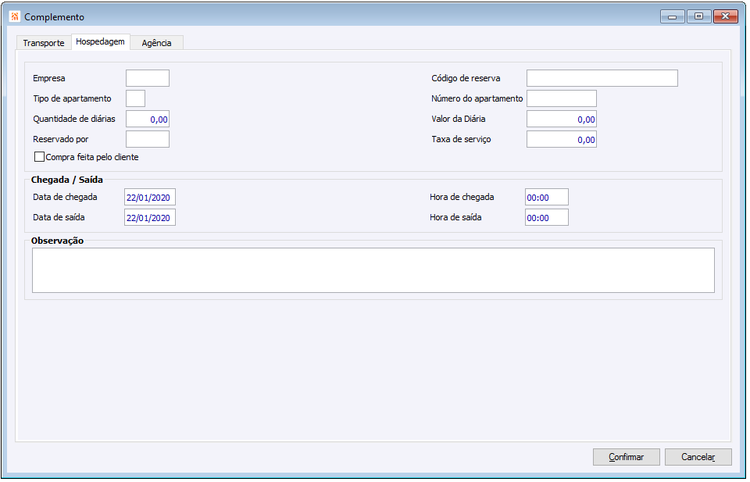Focus the Número do apartamento field
Screen dimensions: 750x482
(562, 99)
